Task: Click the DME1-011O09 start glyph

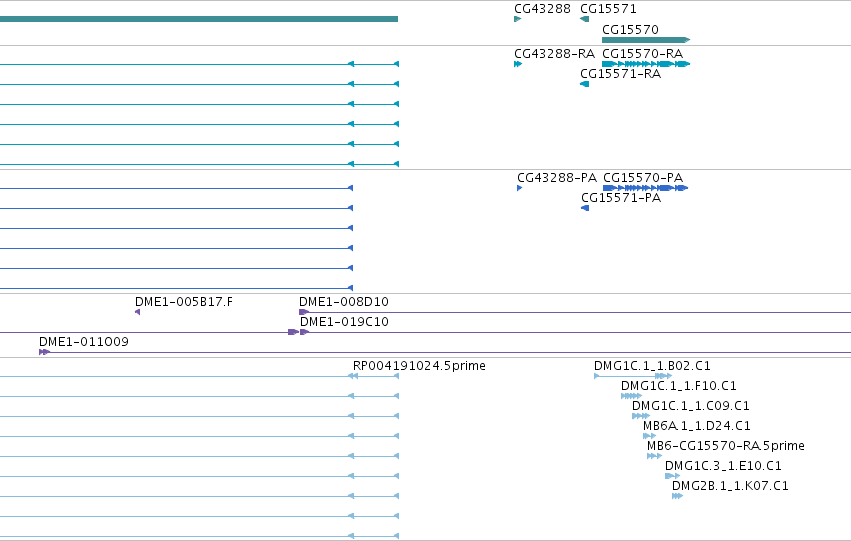Action: 45,352
